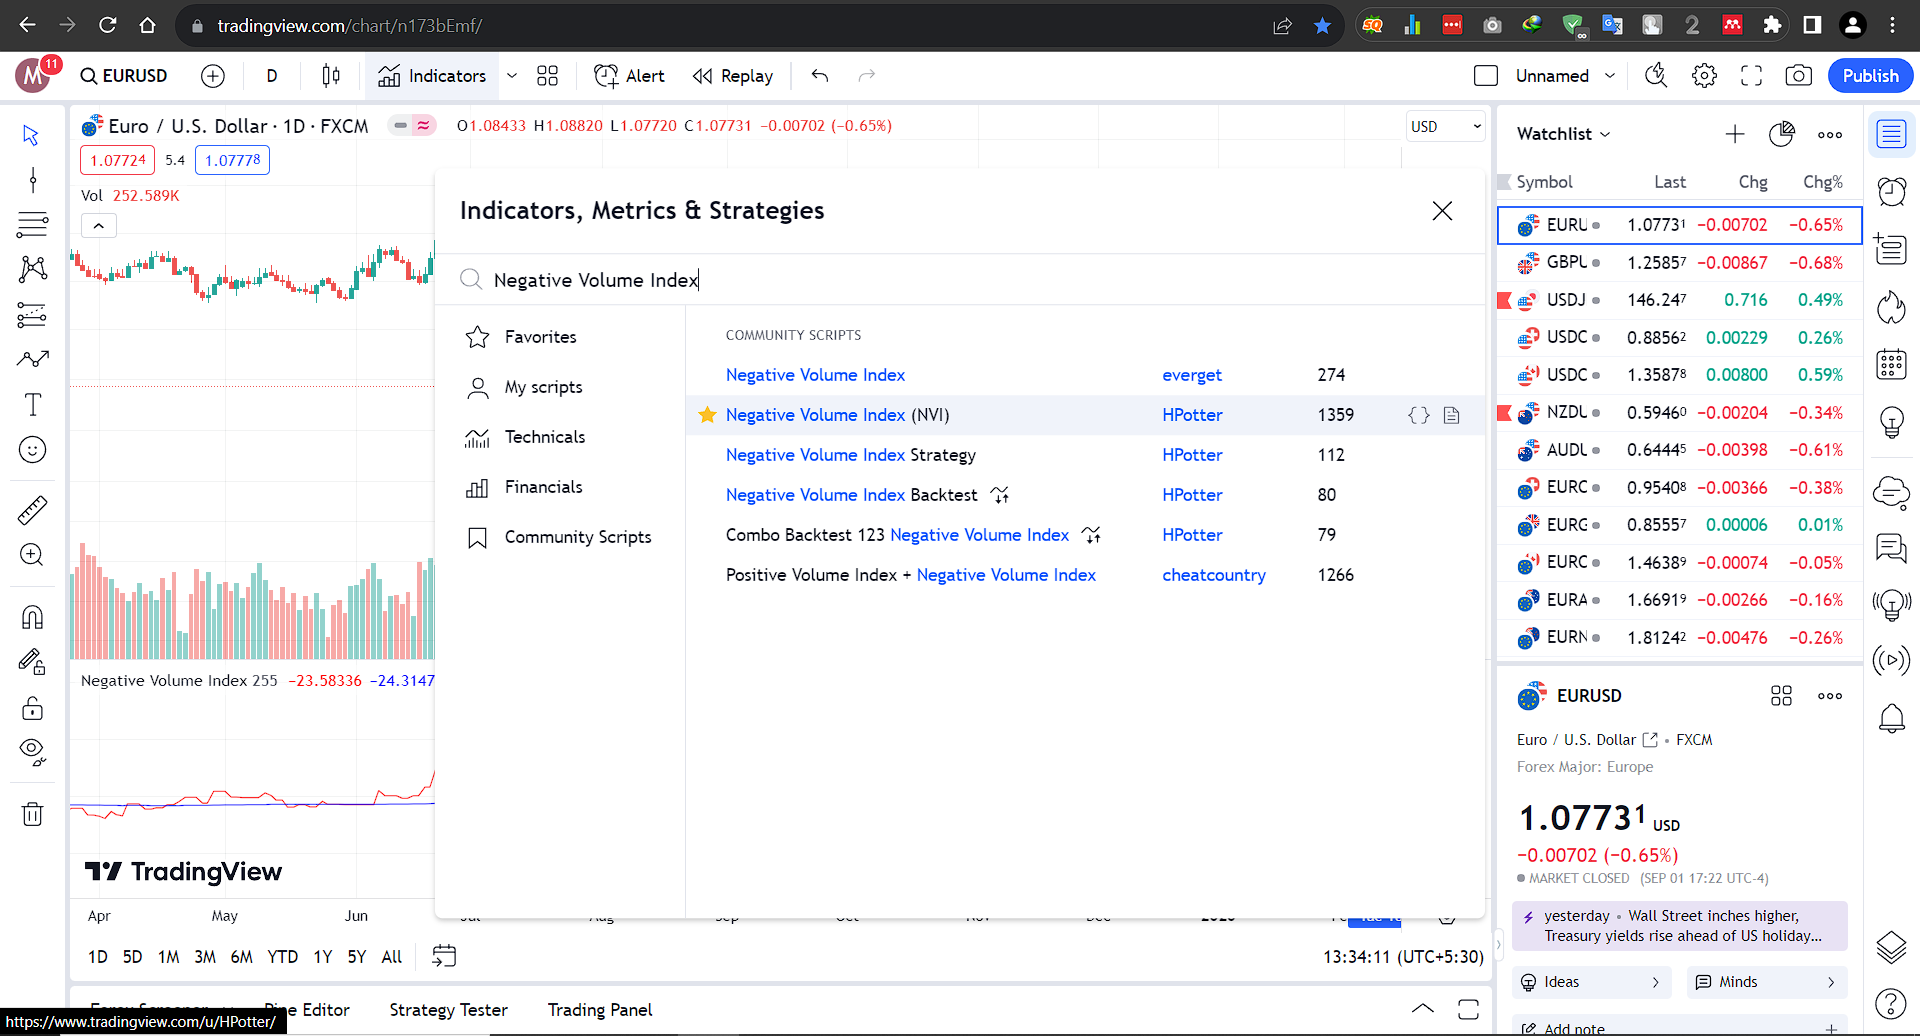Expand favorite indicators dropdown arrow
Viewport: 1920px width, 1036px height.
tap(512, 76)
